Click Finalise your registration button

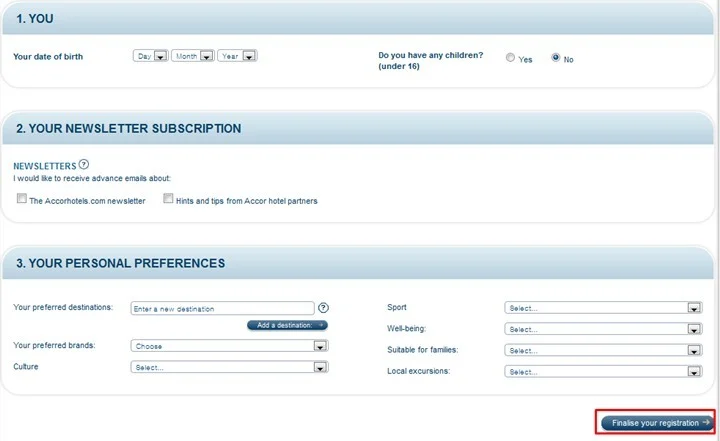tap(658, 423)
